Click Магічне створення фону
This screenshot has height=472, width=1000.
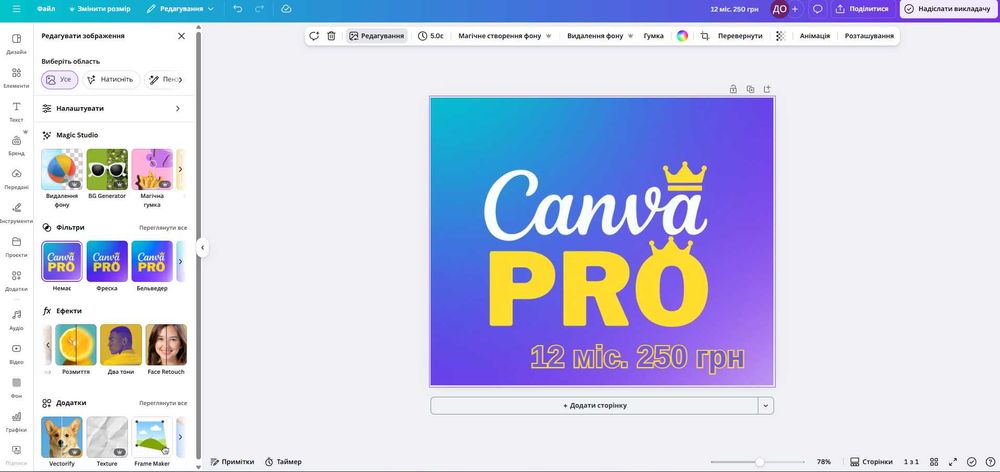pyautogui.click(x=504, y=36)
